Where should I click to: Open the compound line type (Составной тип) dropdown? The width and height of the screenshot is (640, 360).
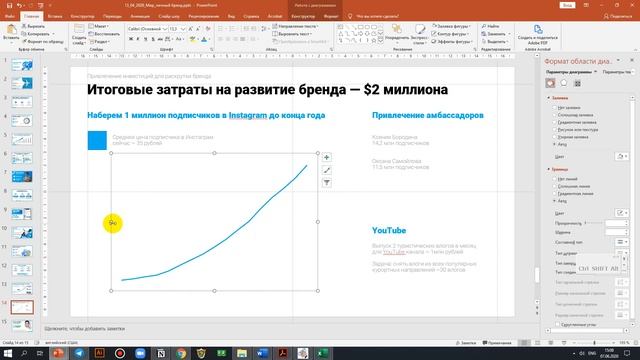pos(622,242)
